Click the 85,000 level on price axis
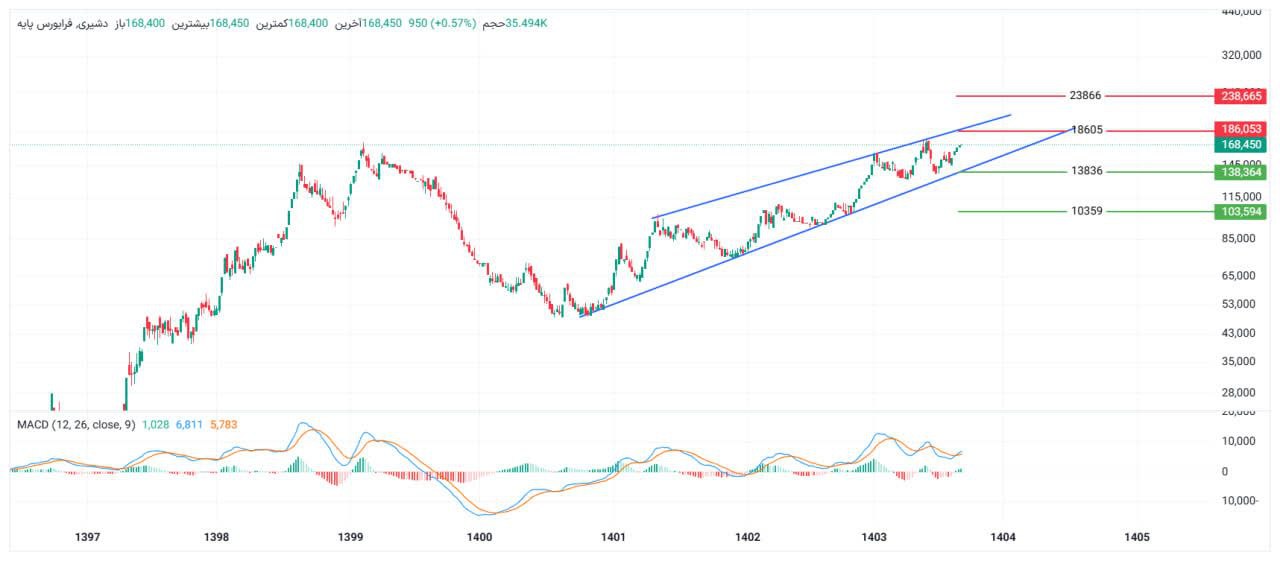This screenshot has width=1280, height=561. click(x=1240, y=239)
